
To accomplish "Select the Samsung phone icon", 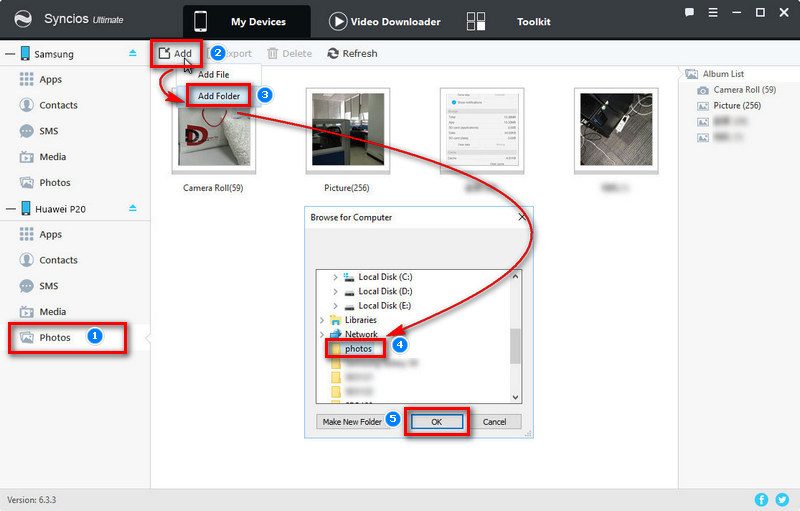I will (25, 53).
